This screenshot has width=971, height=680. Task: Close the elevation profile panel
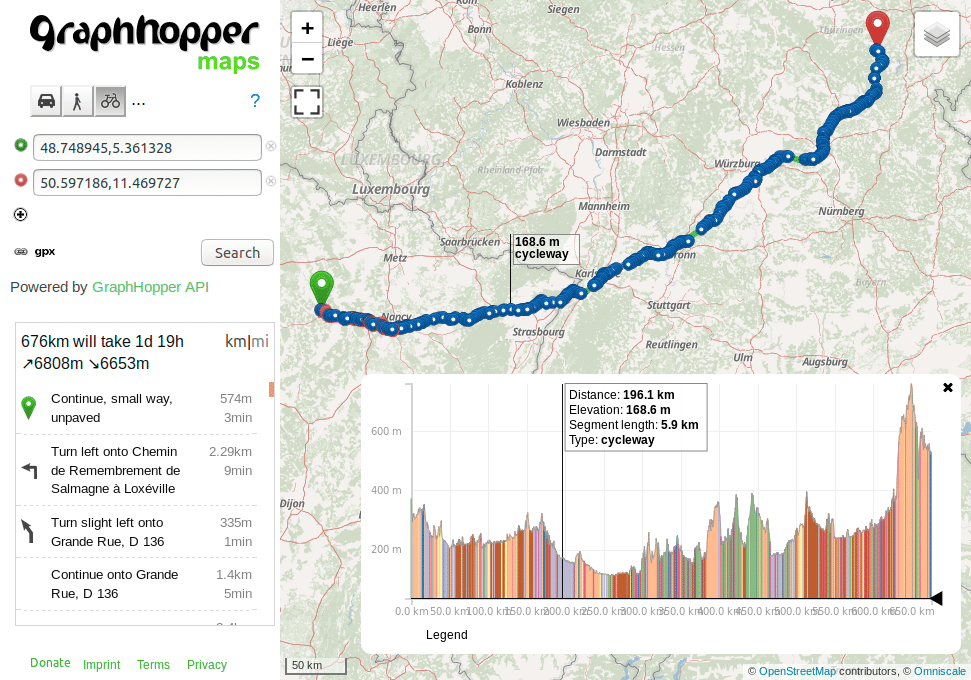coord(948,387)
